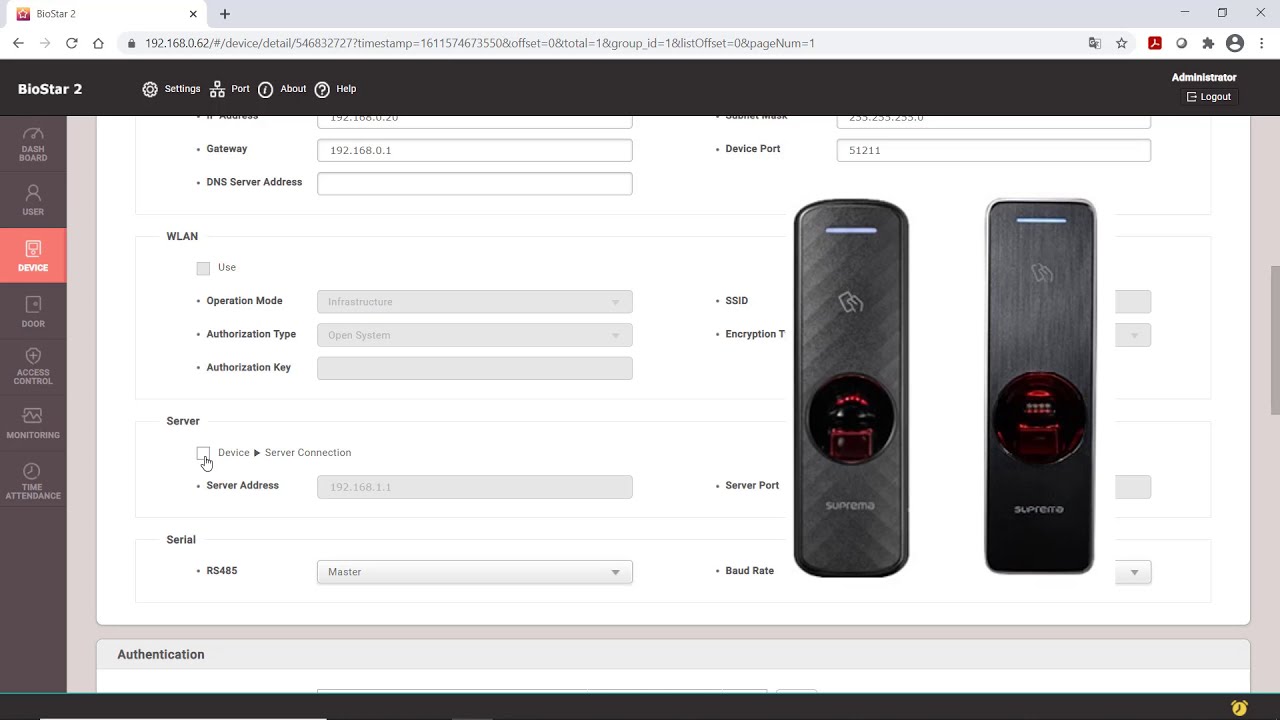Click the page vertical scrollbar

[x=1274, y=340]
